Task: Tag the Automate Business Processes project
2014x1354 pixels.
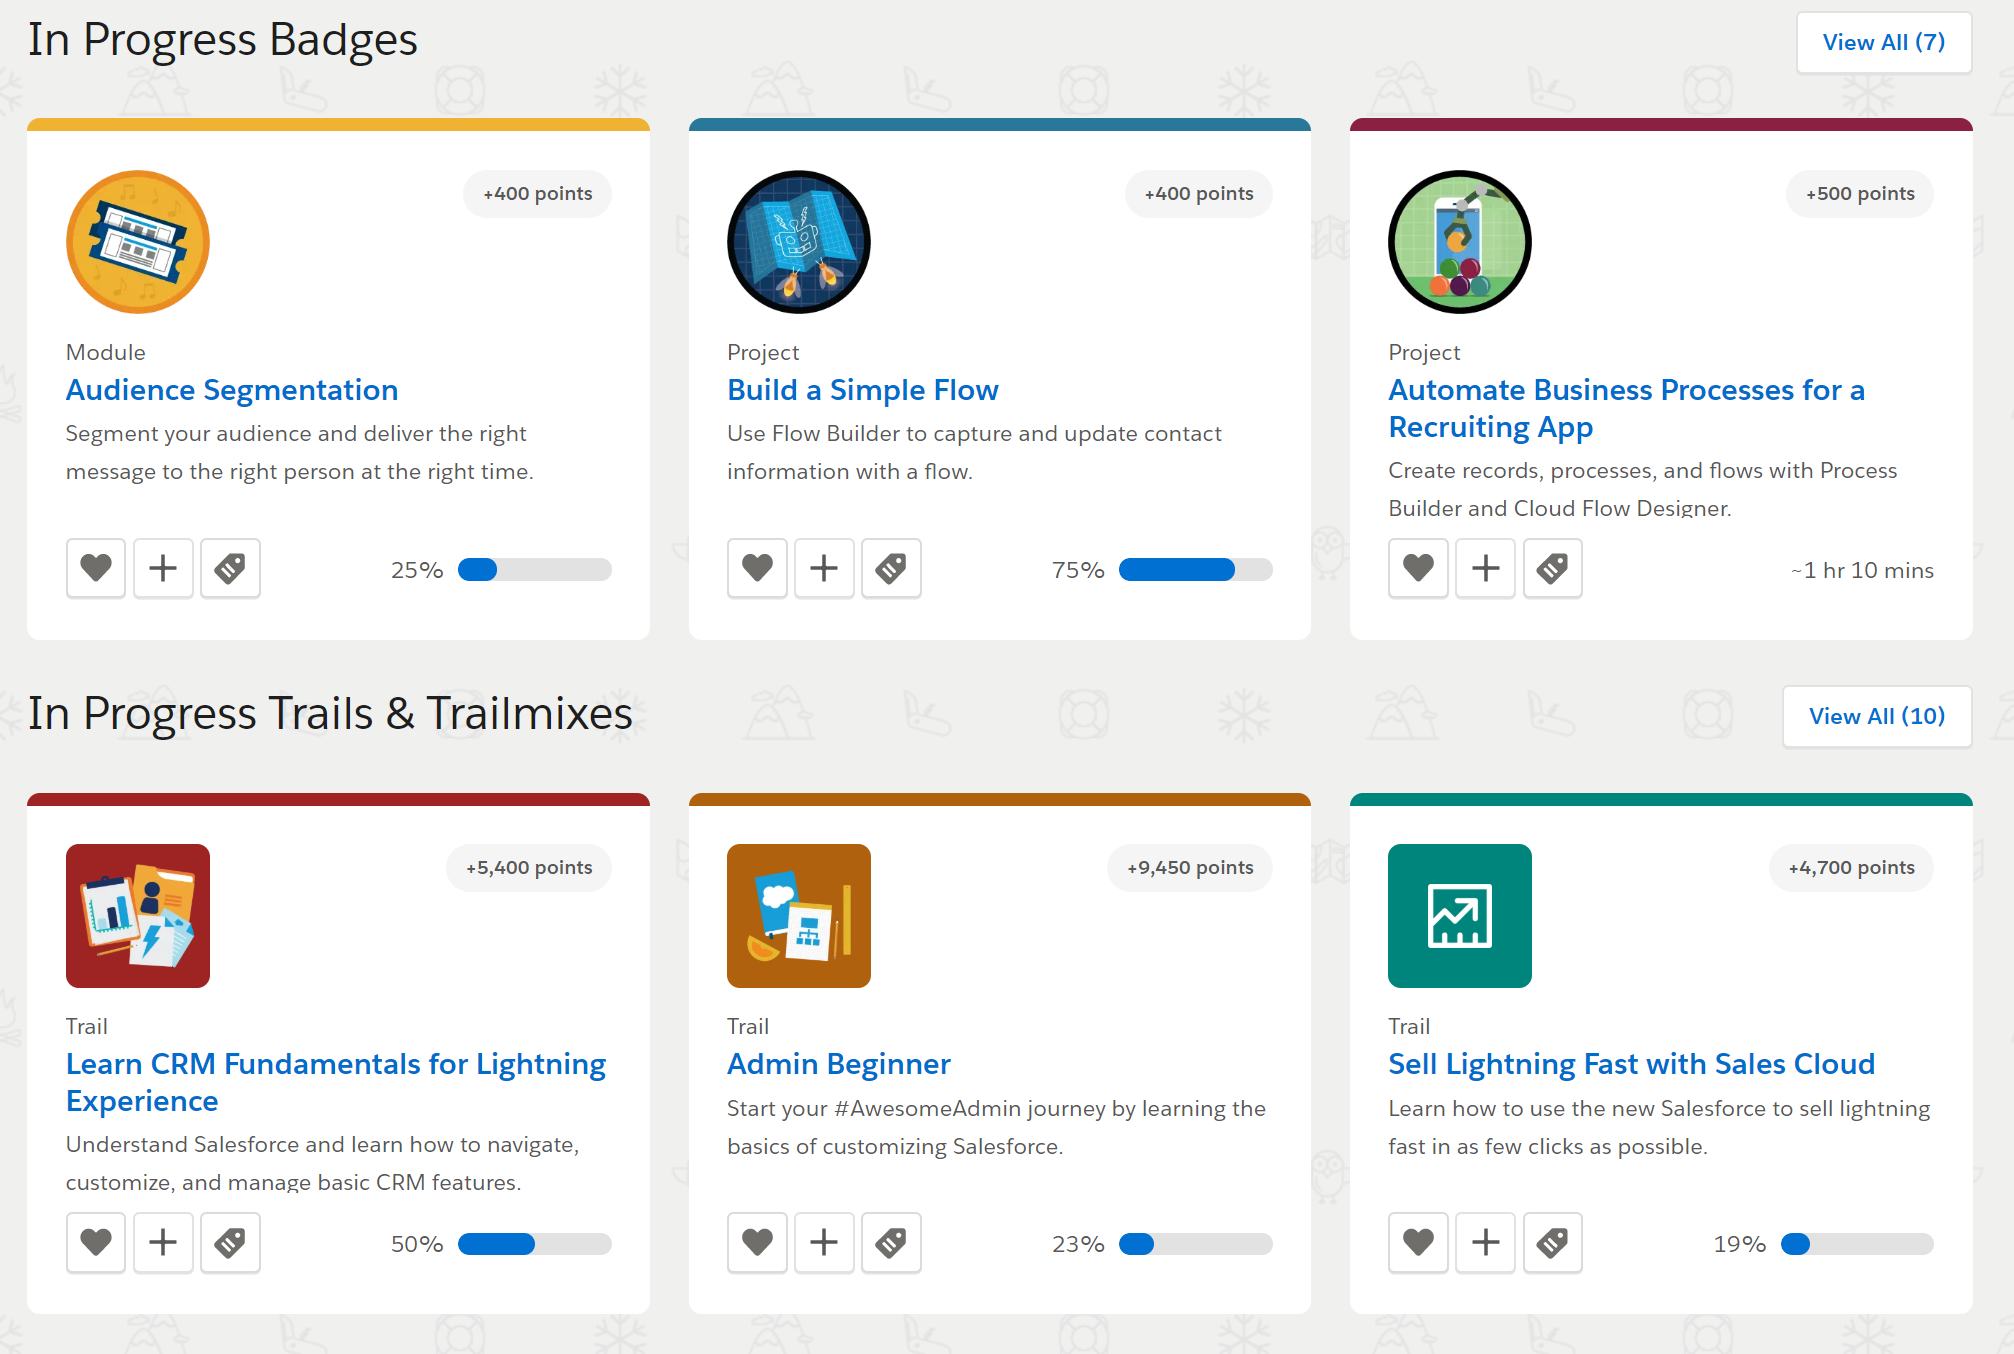Action: pyautogui.click(x=1552, y=569)
